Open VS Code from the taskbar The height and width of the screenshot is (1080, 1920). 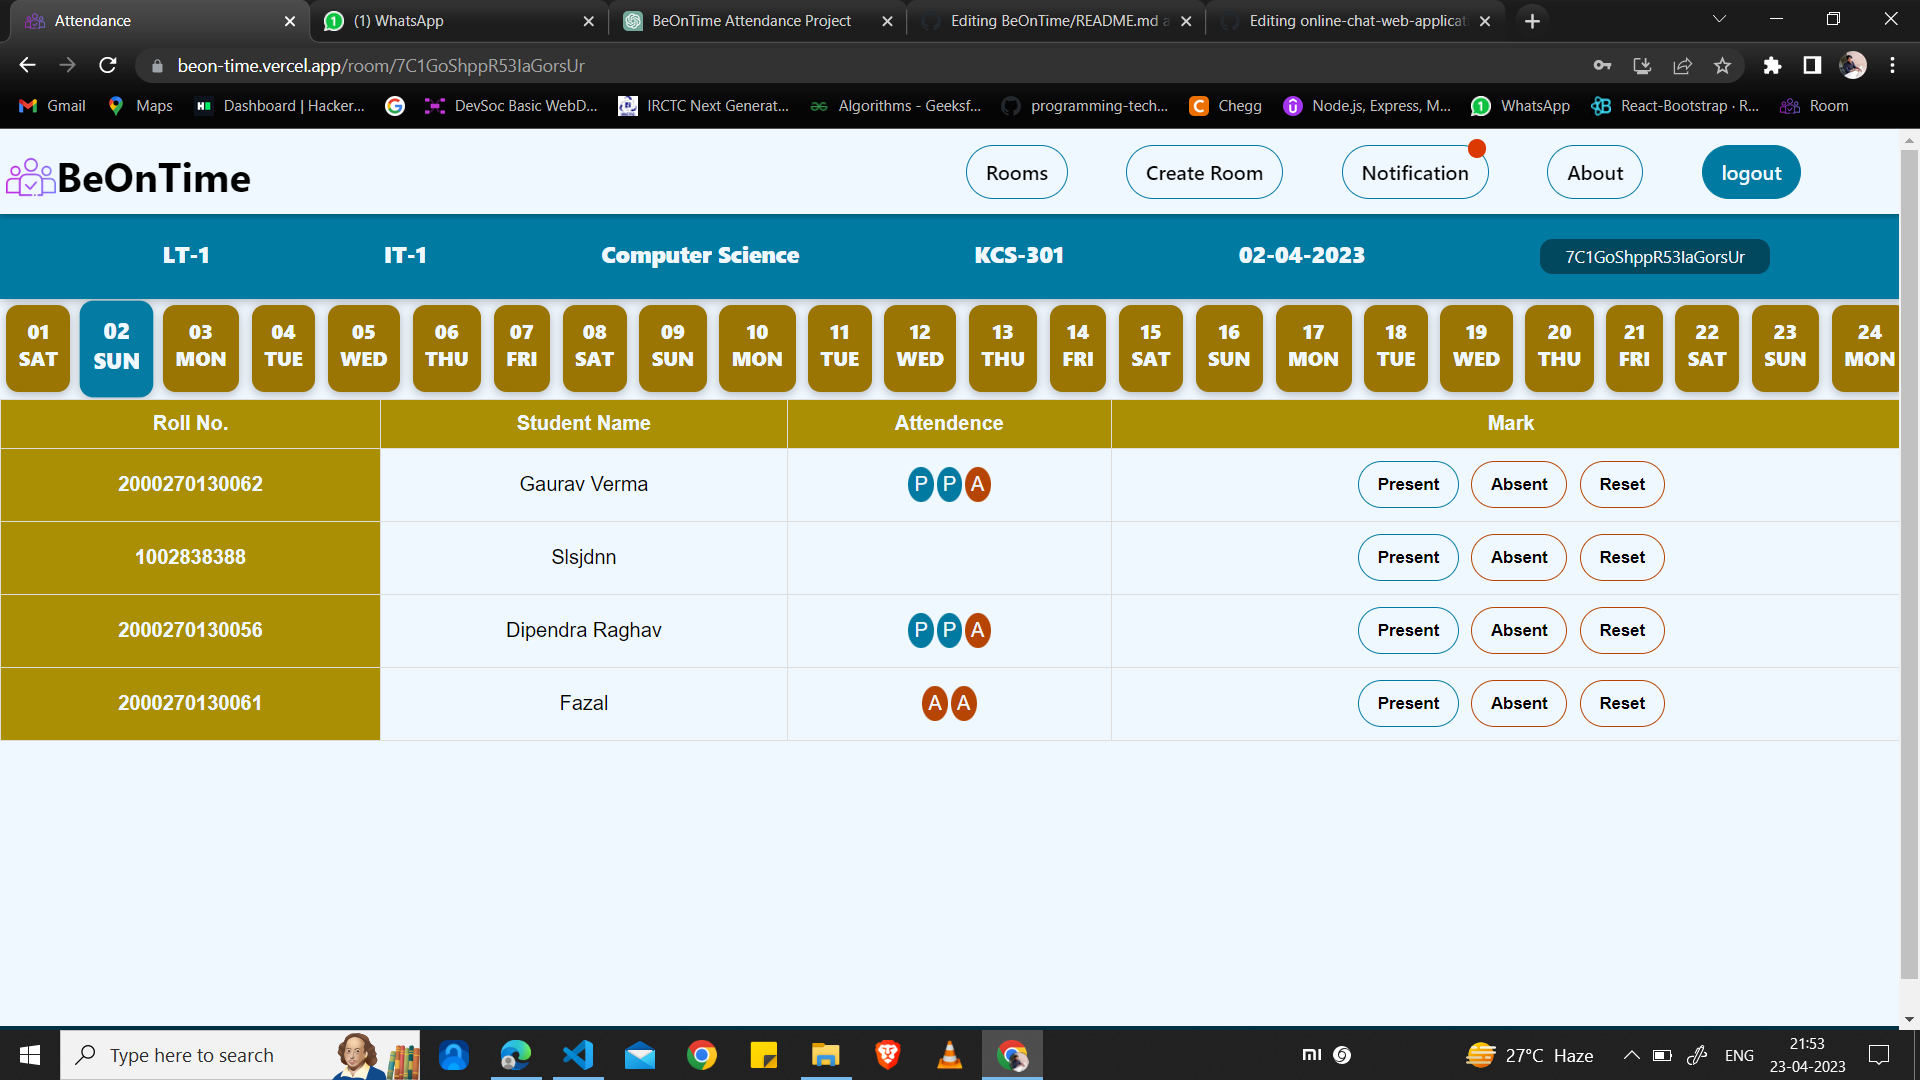tap(578, 1055)
